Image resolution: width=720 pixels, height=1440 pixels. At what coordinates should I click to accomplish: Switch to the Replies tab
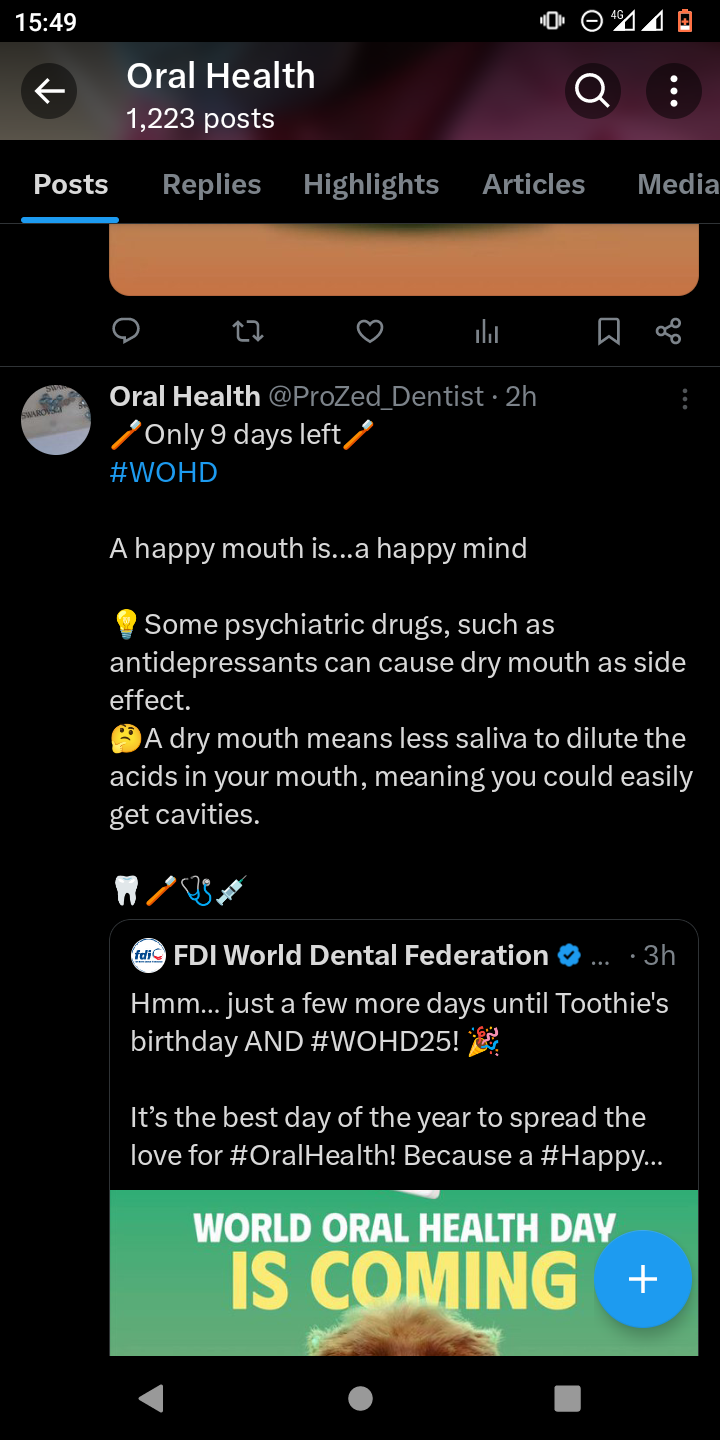tap(211, 185)
